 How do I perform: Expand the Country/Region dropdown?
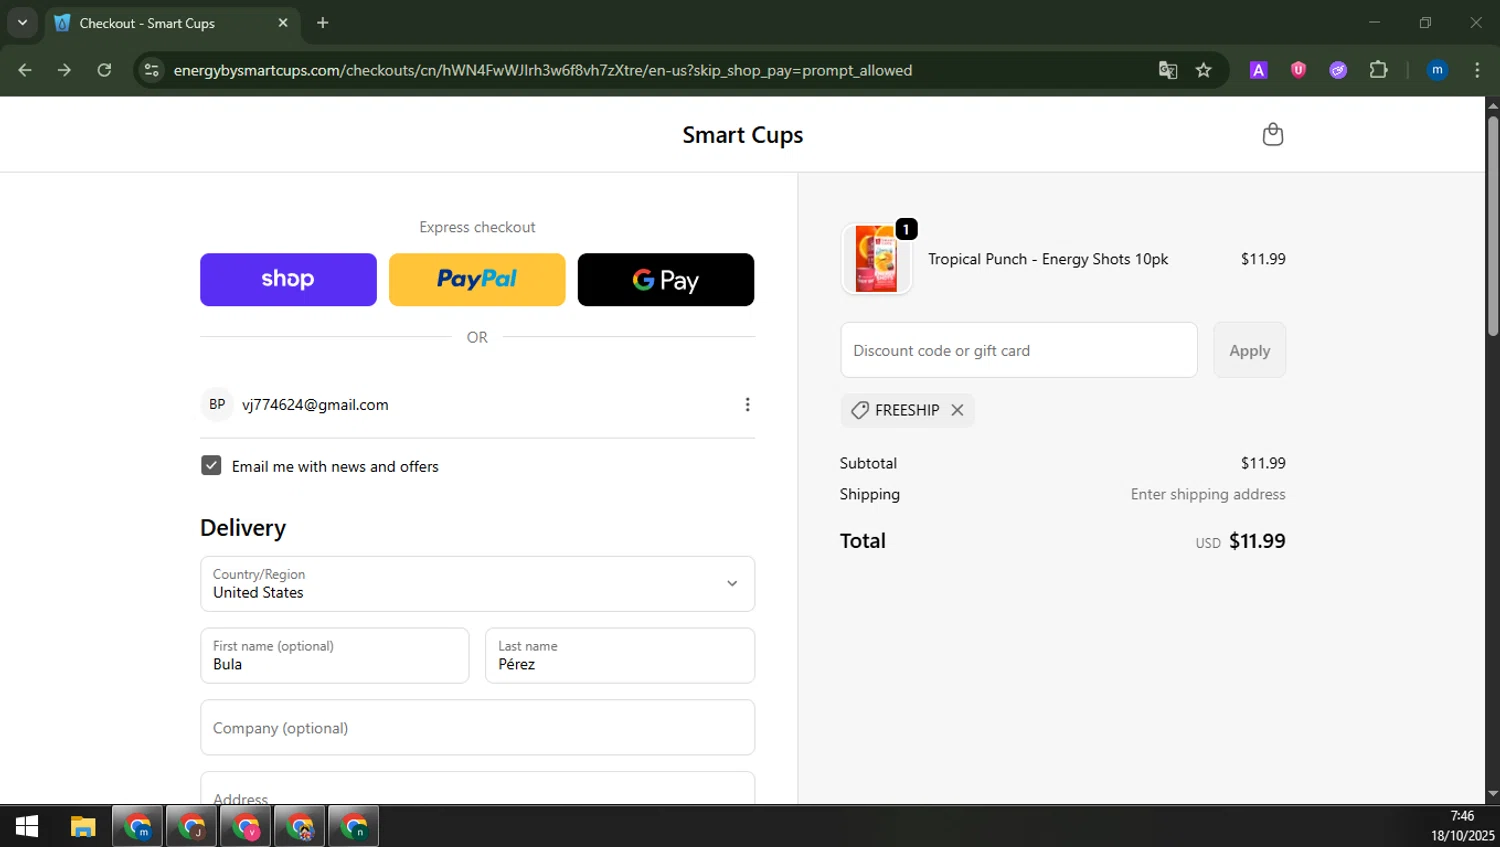(x=477, y=584)
